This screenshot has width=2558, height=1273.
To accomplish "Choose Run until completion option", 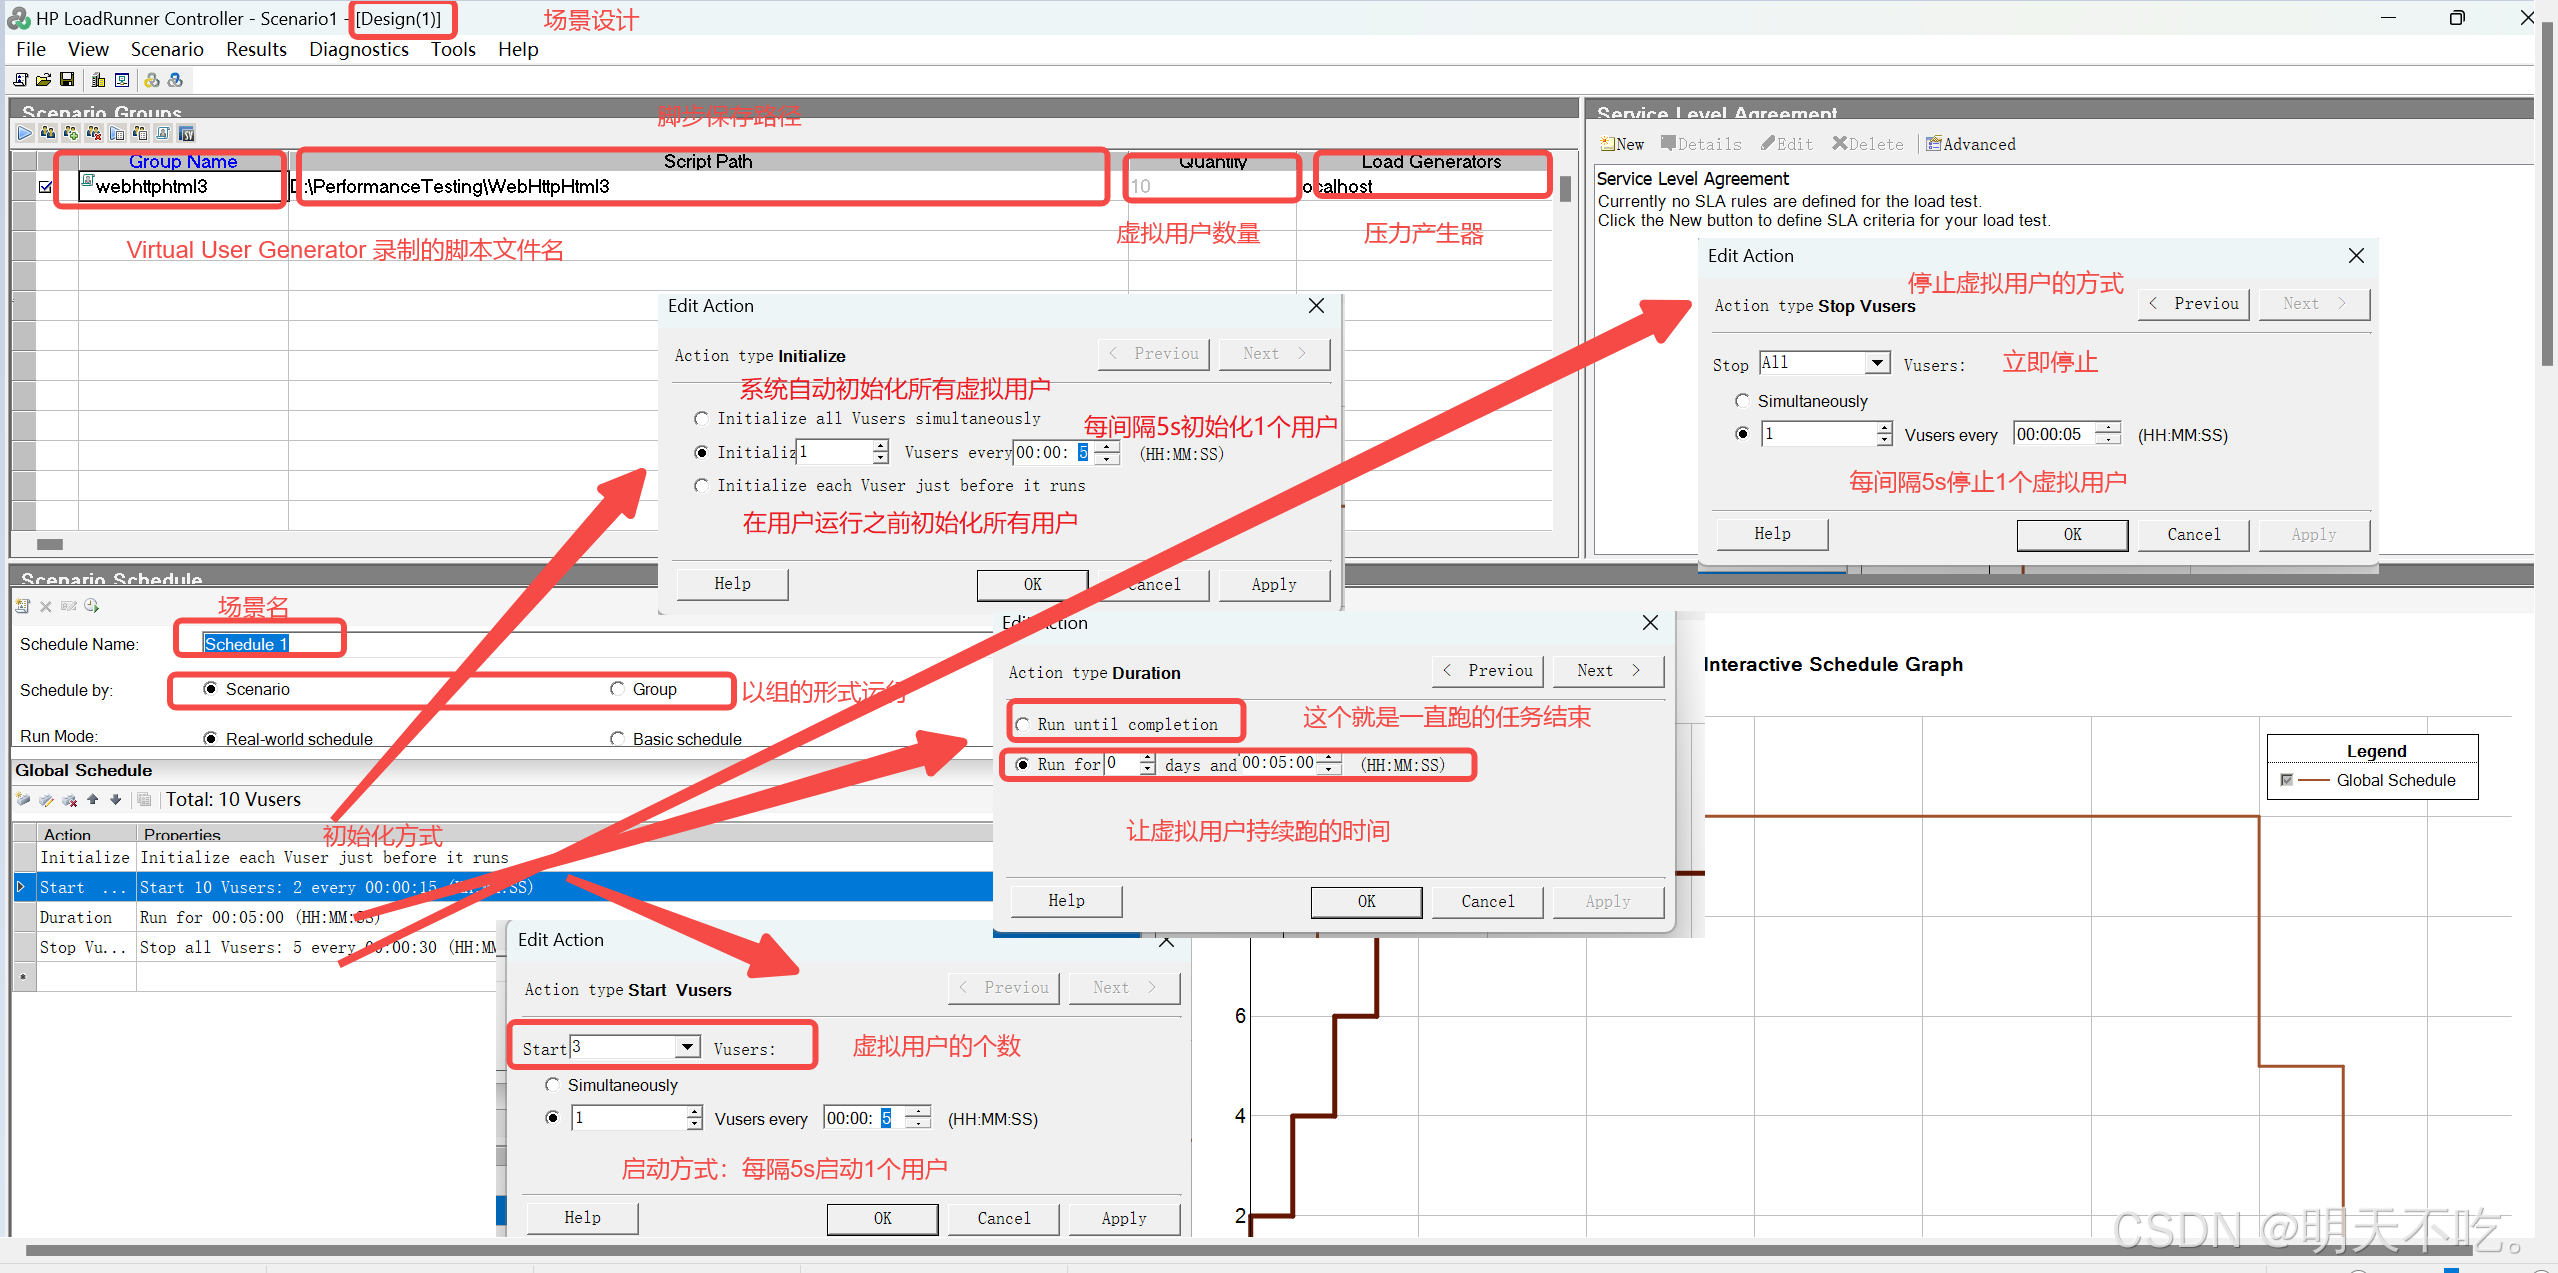I will [1023, 724].
